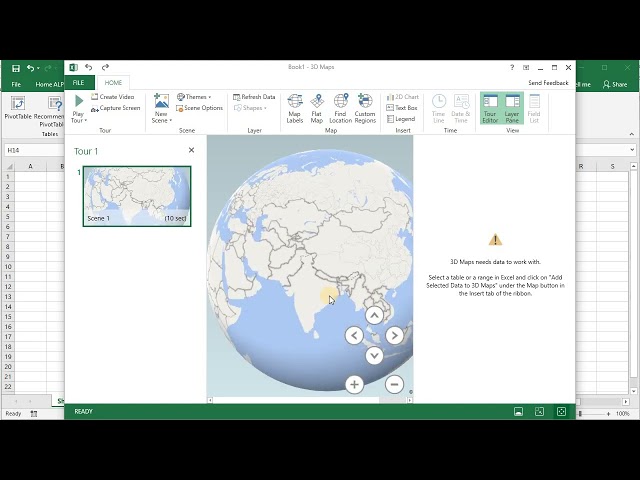Toggle the Time Line button
Screen dimensions: 640x480
coord(439,108)
